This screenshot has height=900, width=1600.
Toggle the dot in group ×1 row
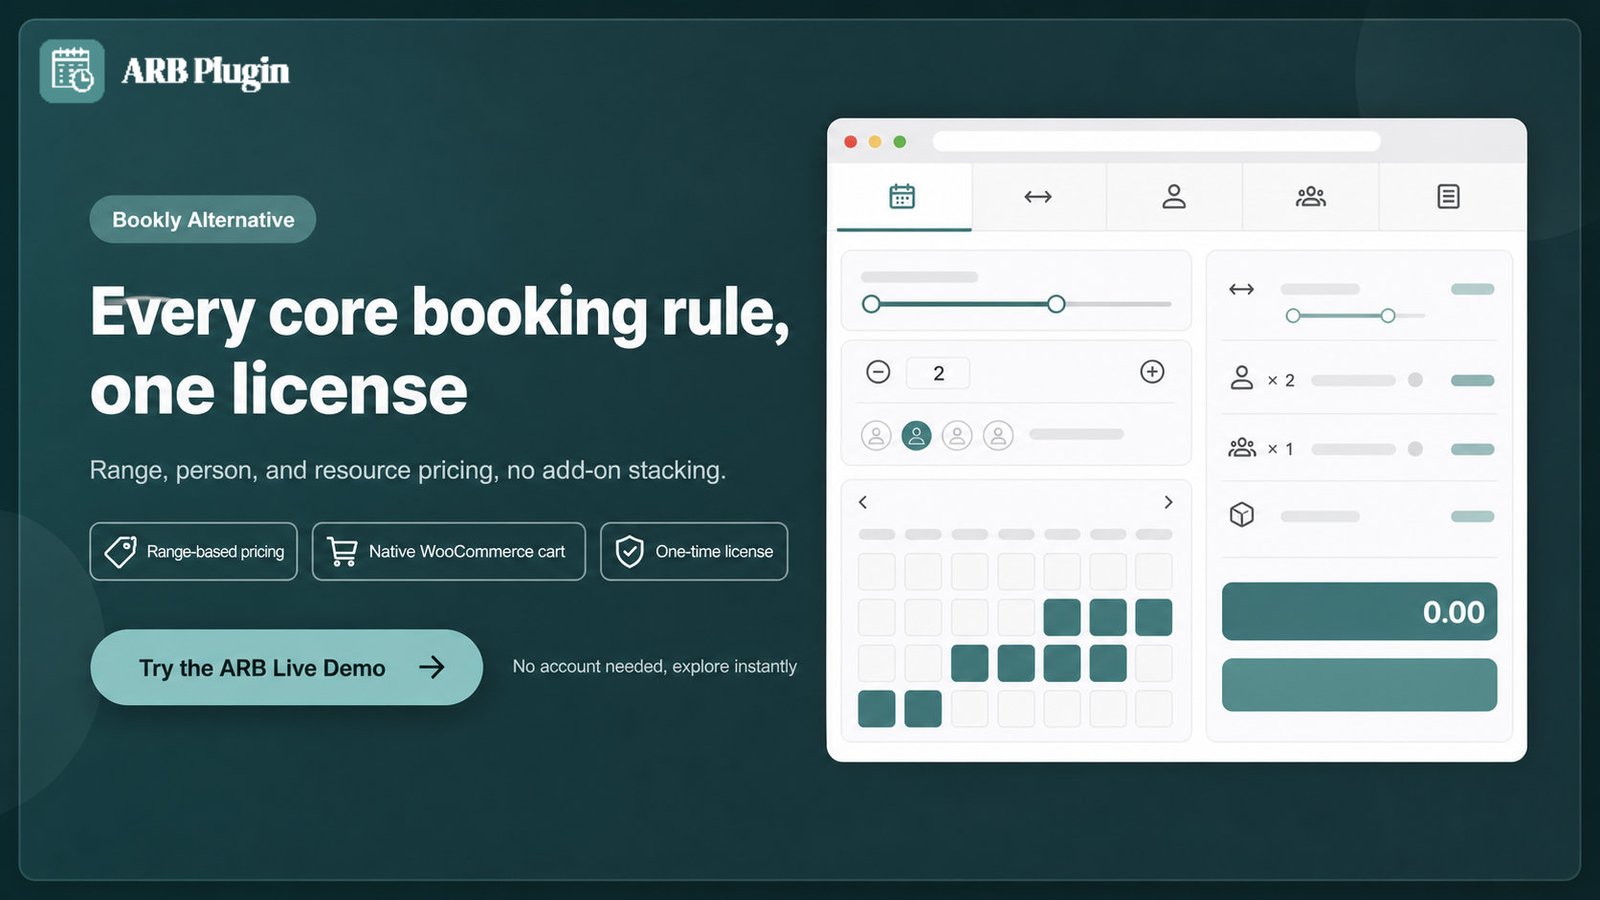click(1415, 449)
